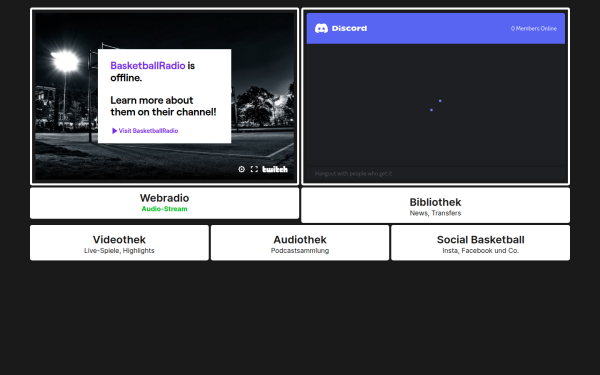Viewport: 600px width, 375px height.
Task: Click the green 'Audio-Stream' subtitle
Action: pos(165,209)
